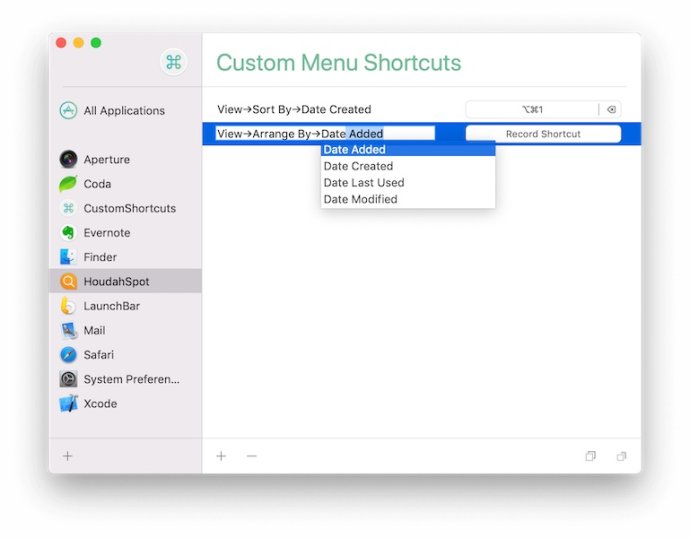Click the View→Arrange By→Date Added text field
The width and height of the screenshot is (690, 538).
click(325, 133)
